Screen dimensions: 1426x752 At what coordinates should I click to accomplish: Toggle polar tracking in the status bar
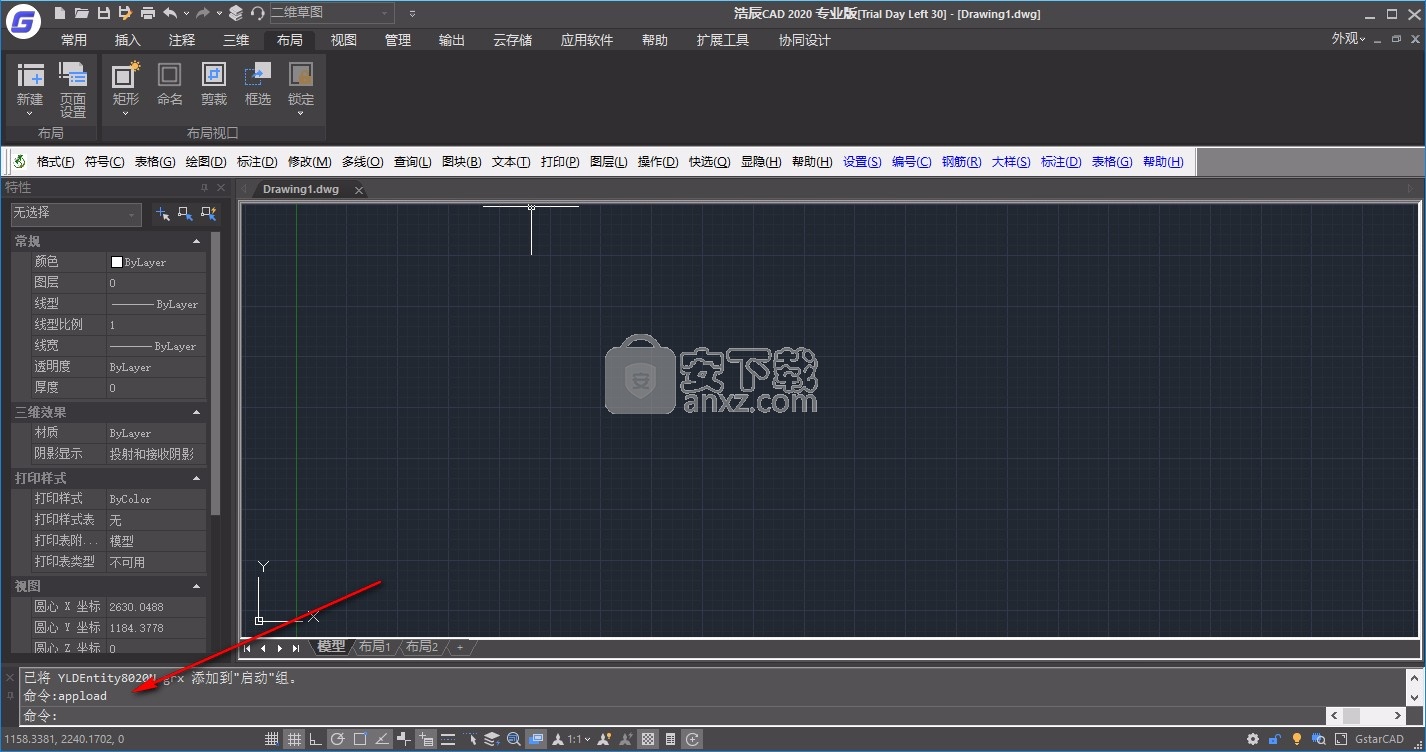338,740
